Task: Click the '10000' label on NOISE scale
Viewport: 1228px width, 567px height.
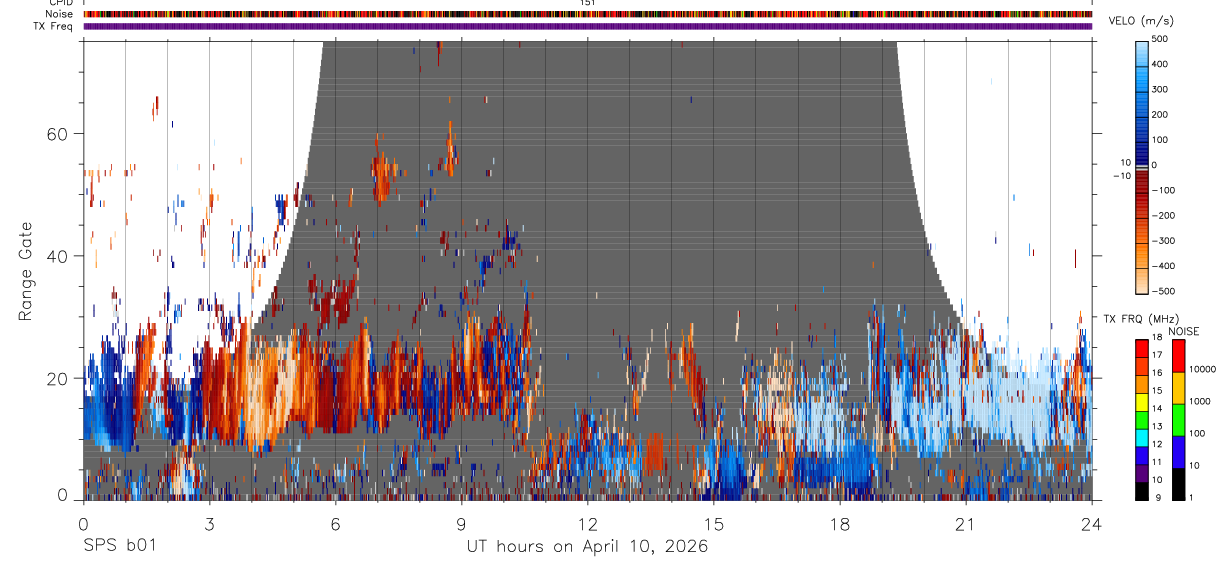Action: pos(1201,369)
